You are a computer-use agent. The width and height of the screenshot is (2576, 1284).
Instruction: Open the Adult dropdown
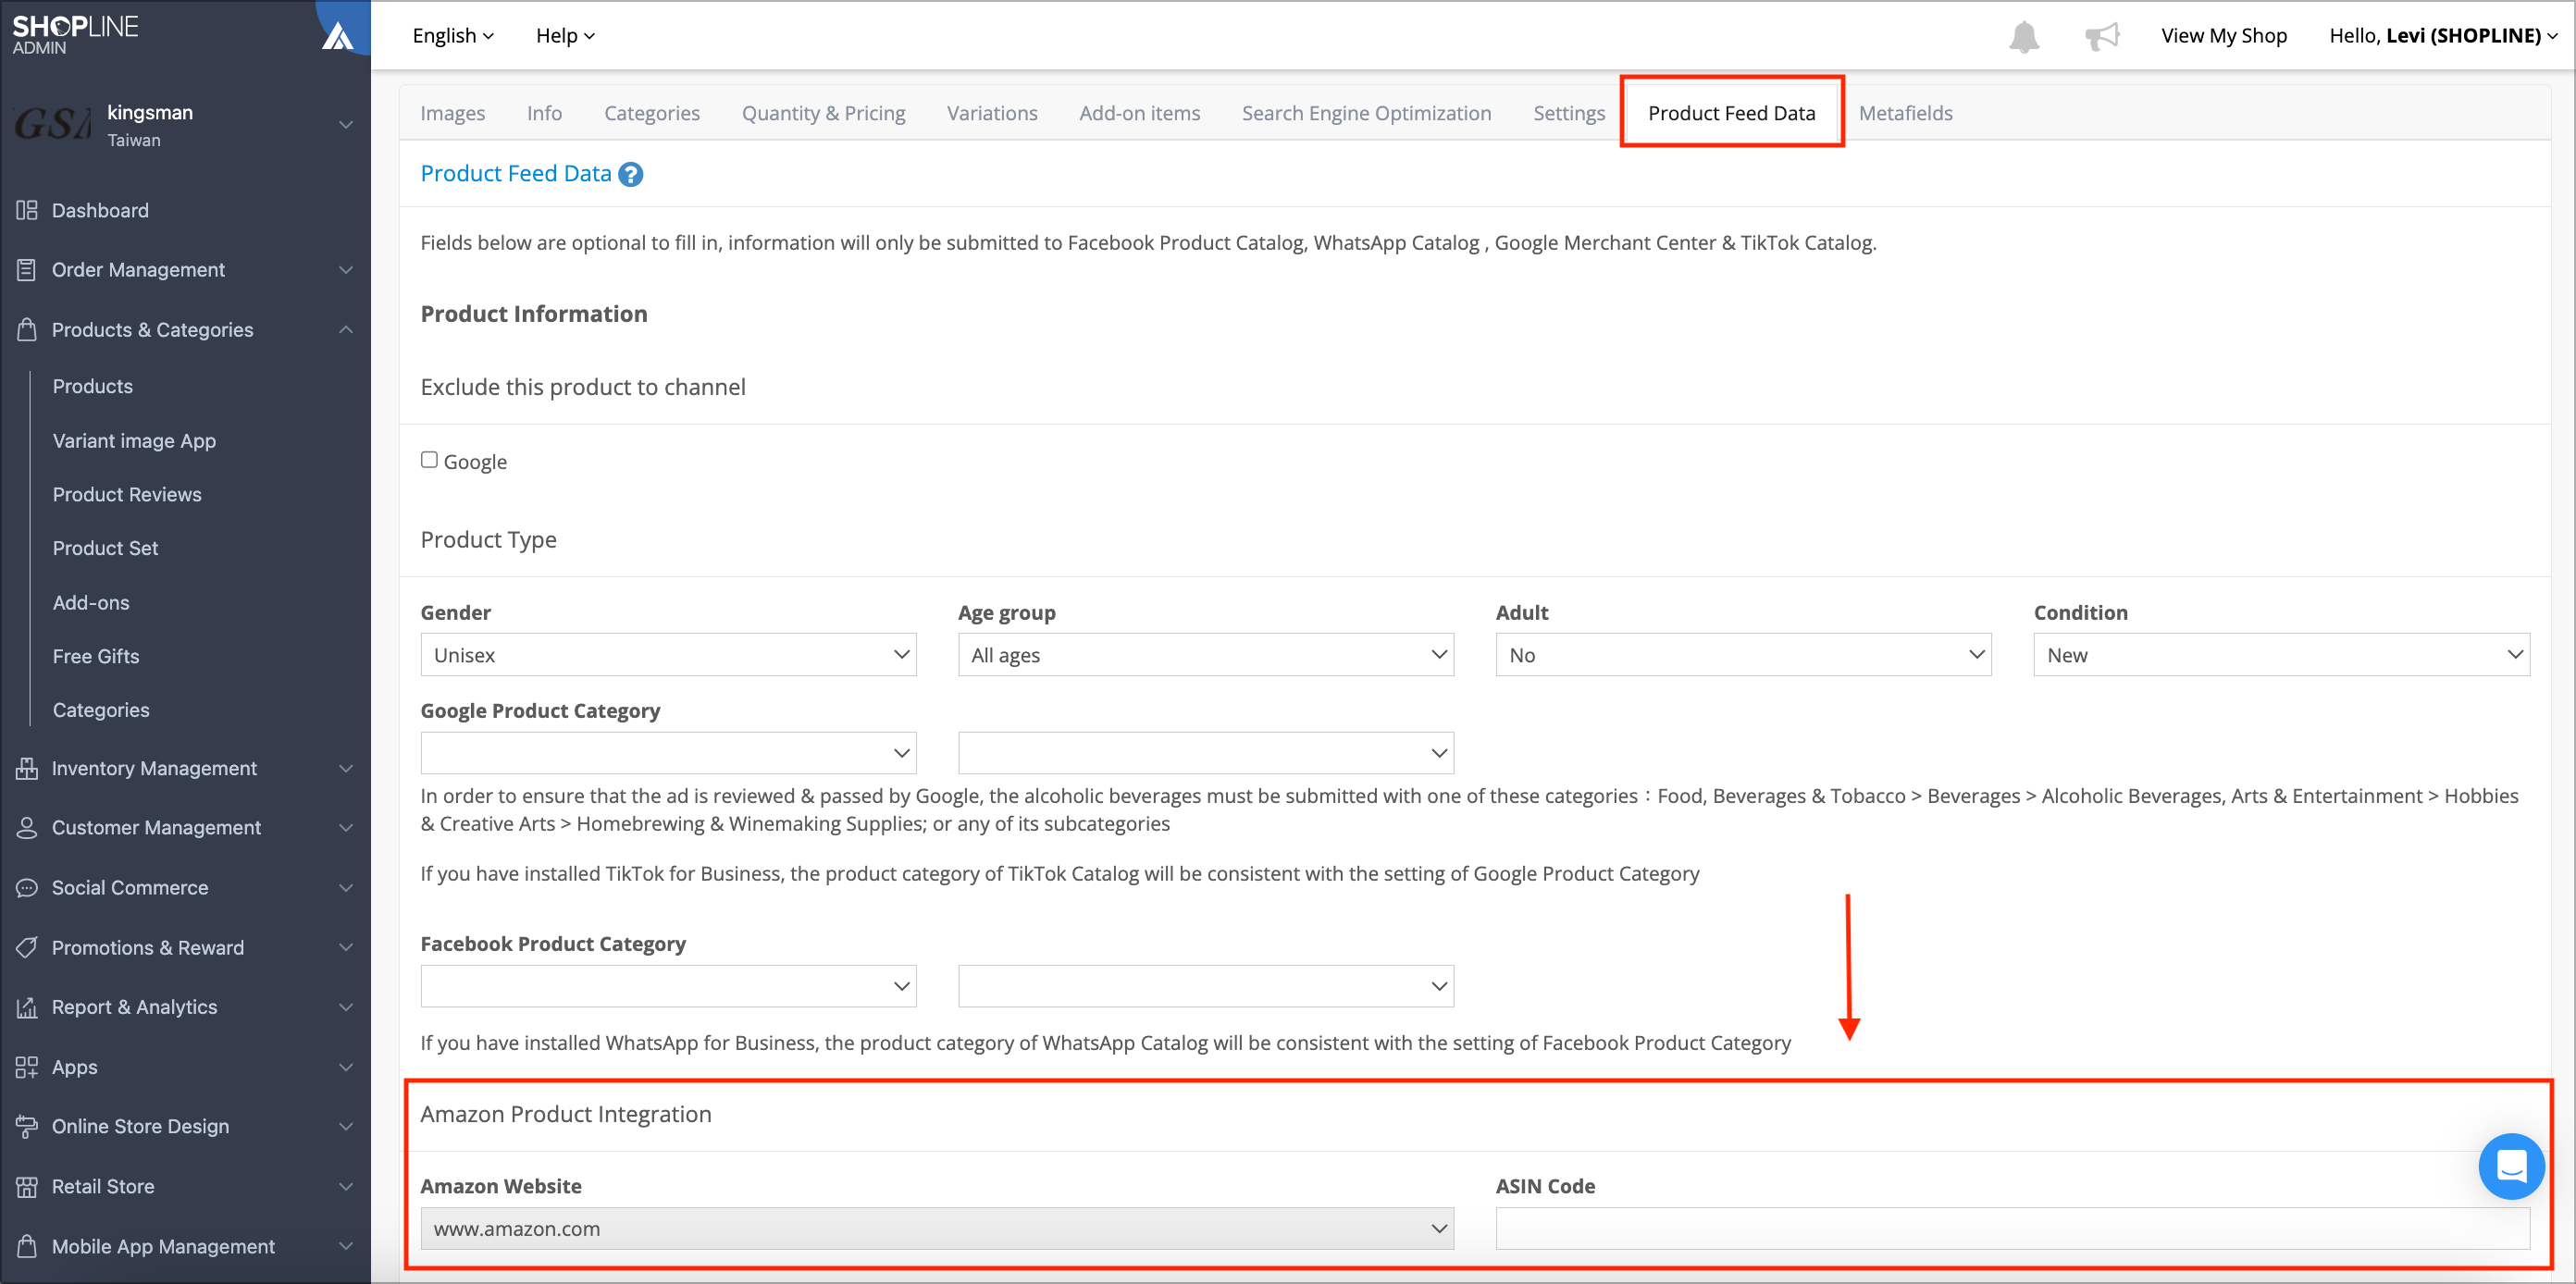point(1743,655)
